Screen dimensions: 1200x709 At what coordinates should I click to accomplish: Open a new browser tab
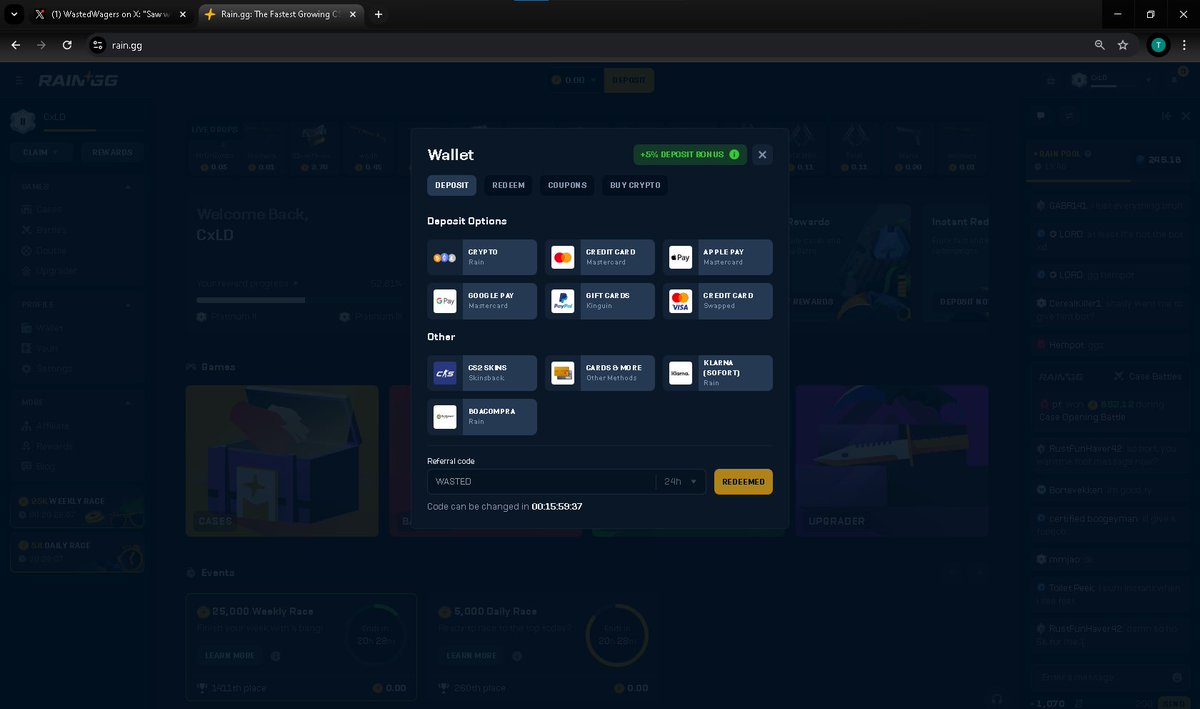(x=378, y=15)
